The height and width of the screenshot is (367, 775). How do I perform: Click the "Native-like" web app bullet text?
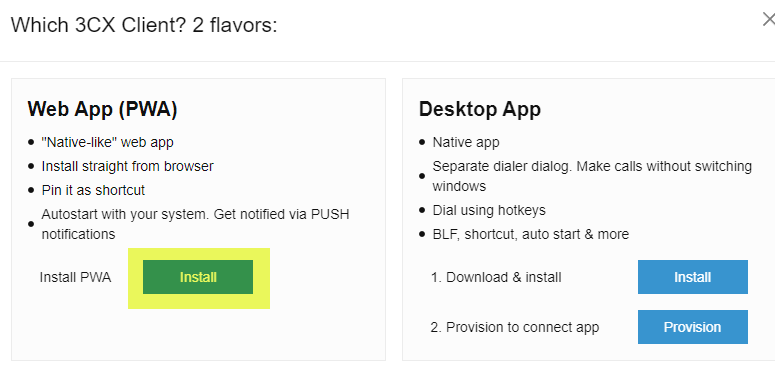[107, 142]
